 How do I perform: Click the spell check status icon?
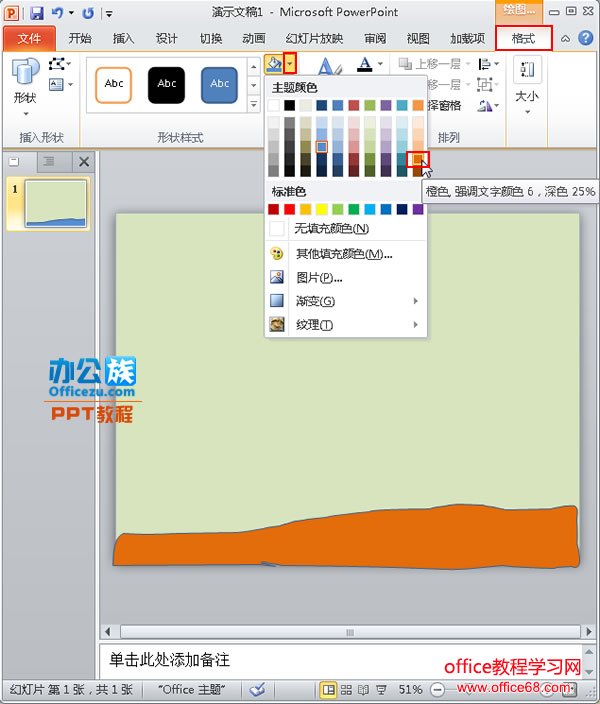(x=257, y=690)
